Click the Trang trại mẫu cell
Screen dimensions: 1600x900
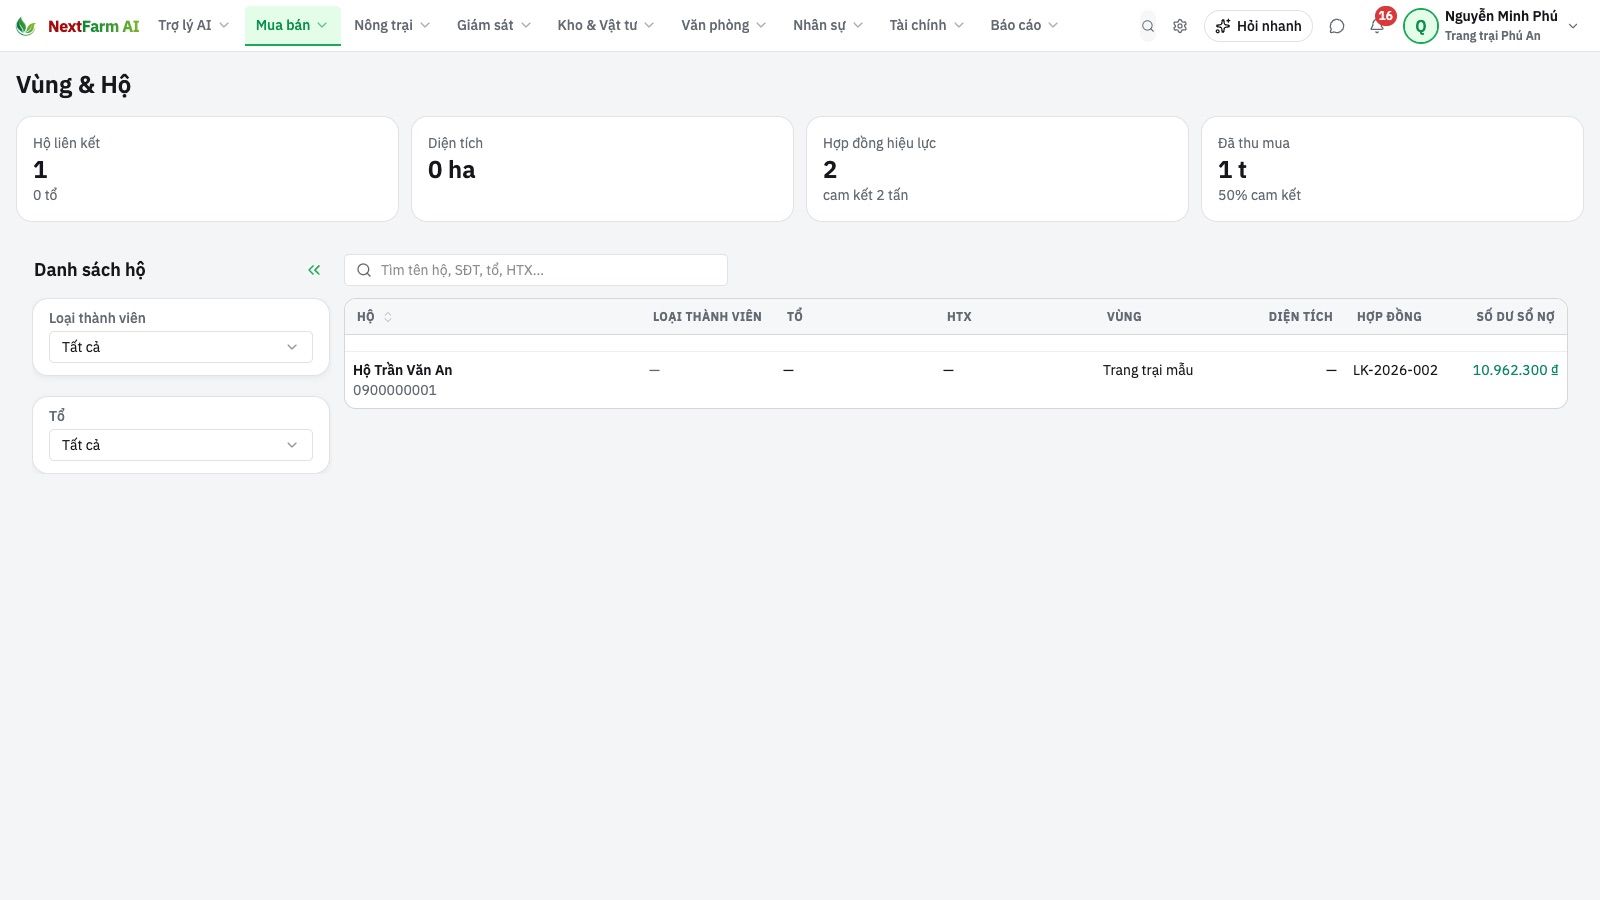pyautogui.click(x=1148, y=370)
